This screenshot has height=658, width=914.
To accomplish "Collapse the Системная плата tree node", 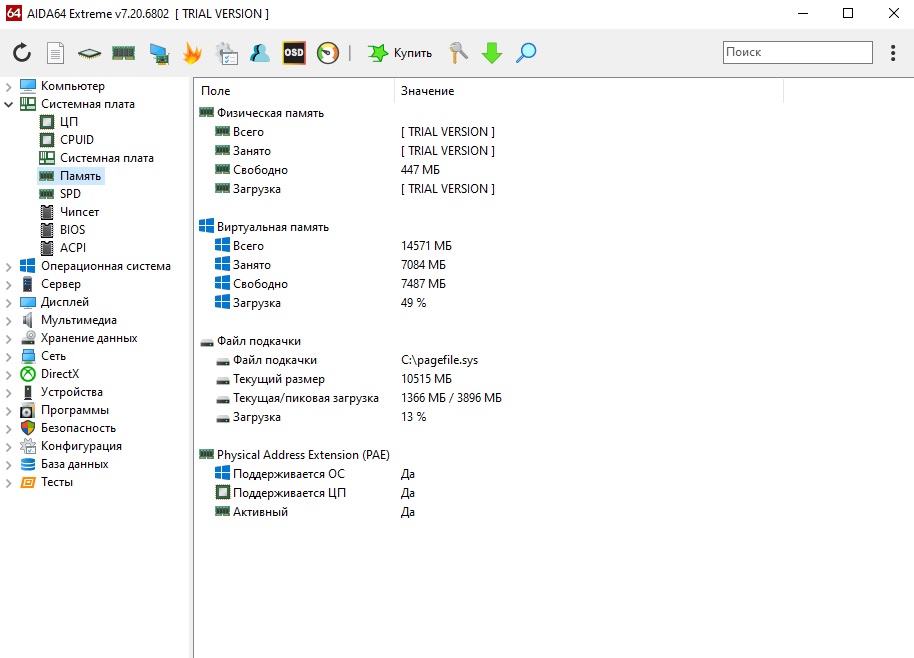I will coord(8,105).
